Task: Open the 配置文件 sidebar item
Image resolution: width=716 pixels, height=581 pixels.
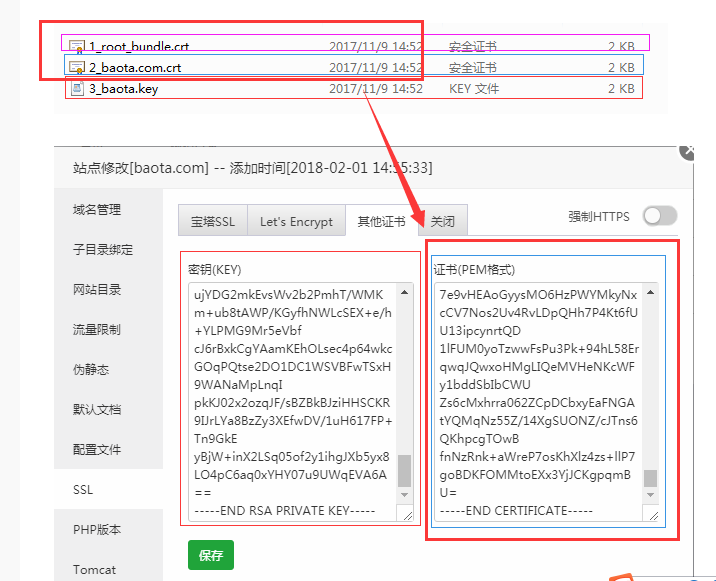Action: 97,449
